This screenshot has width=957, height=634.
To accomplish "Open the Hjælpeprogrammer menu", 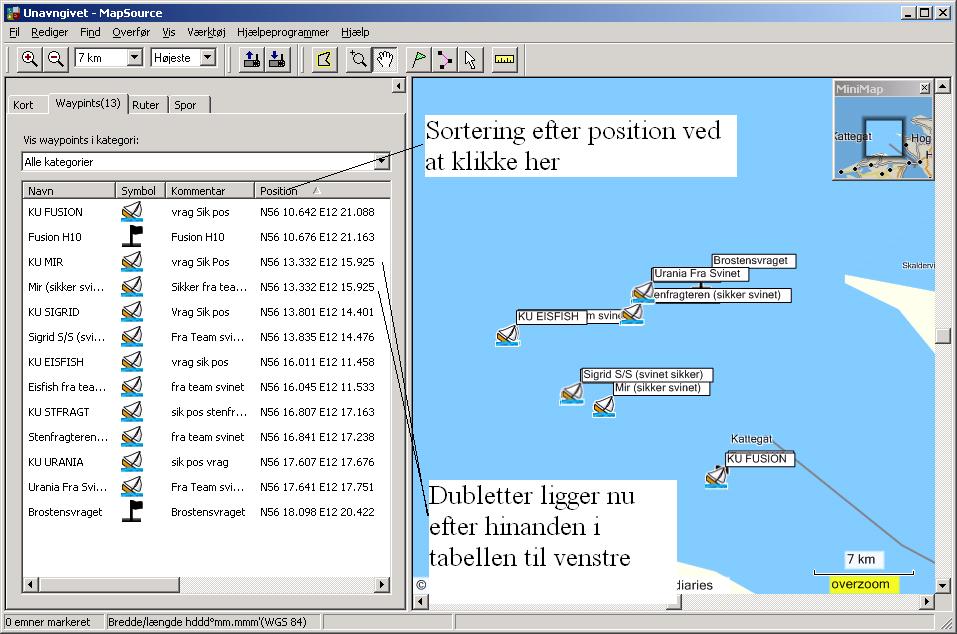I will coord(283,32).
